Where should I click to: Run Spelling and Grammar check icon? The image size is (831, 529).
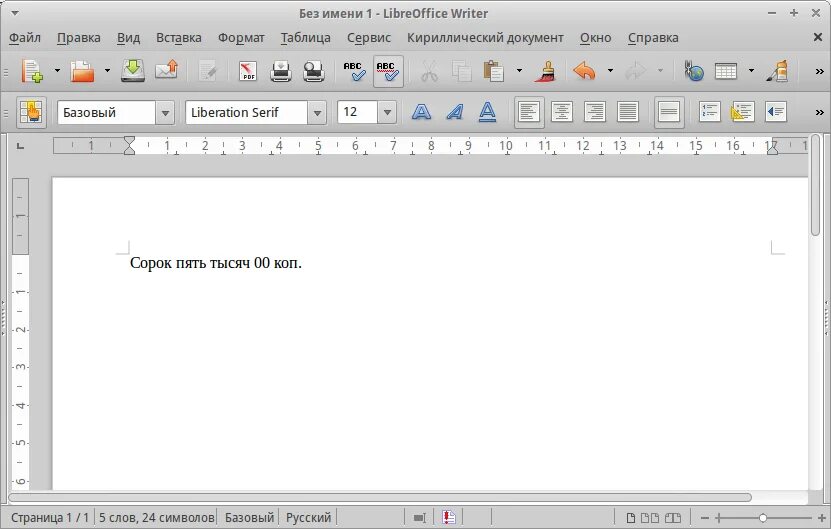(354, 70)
